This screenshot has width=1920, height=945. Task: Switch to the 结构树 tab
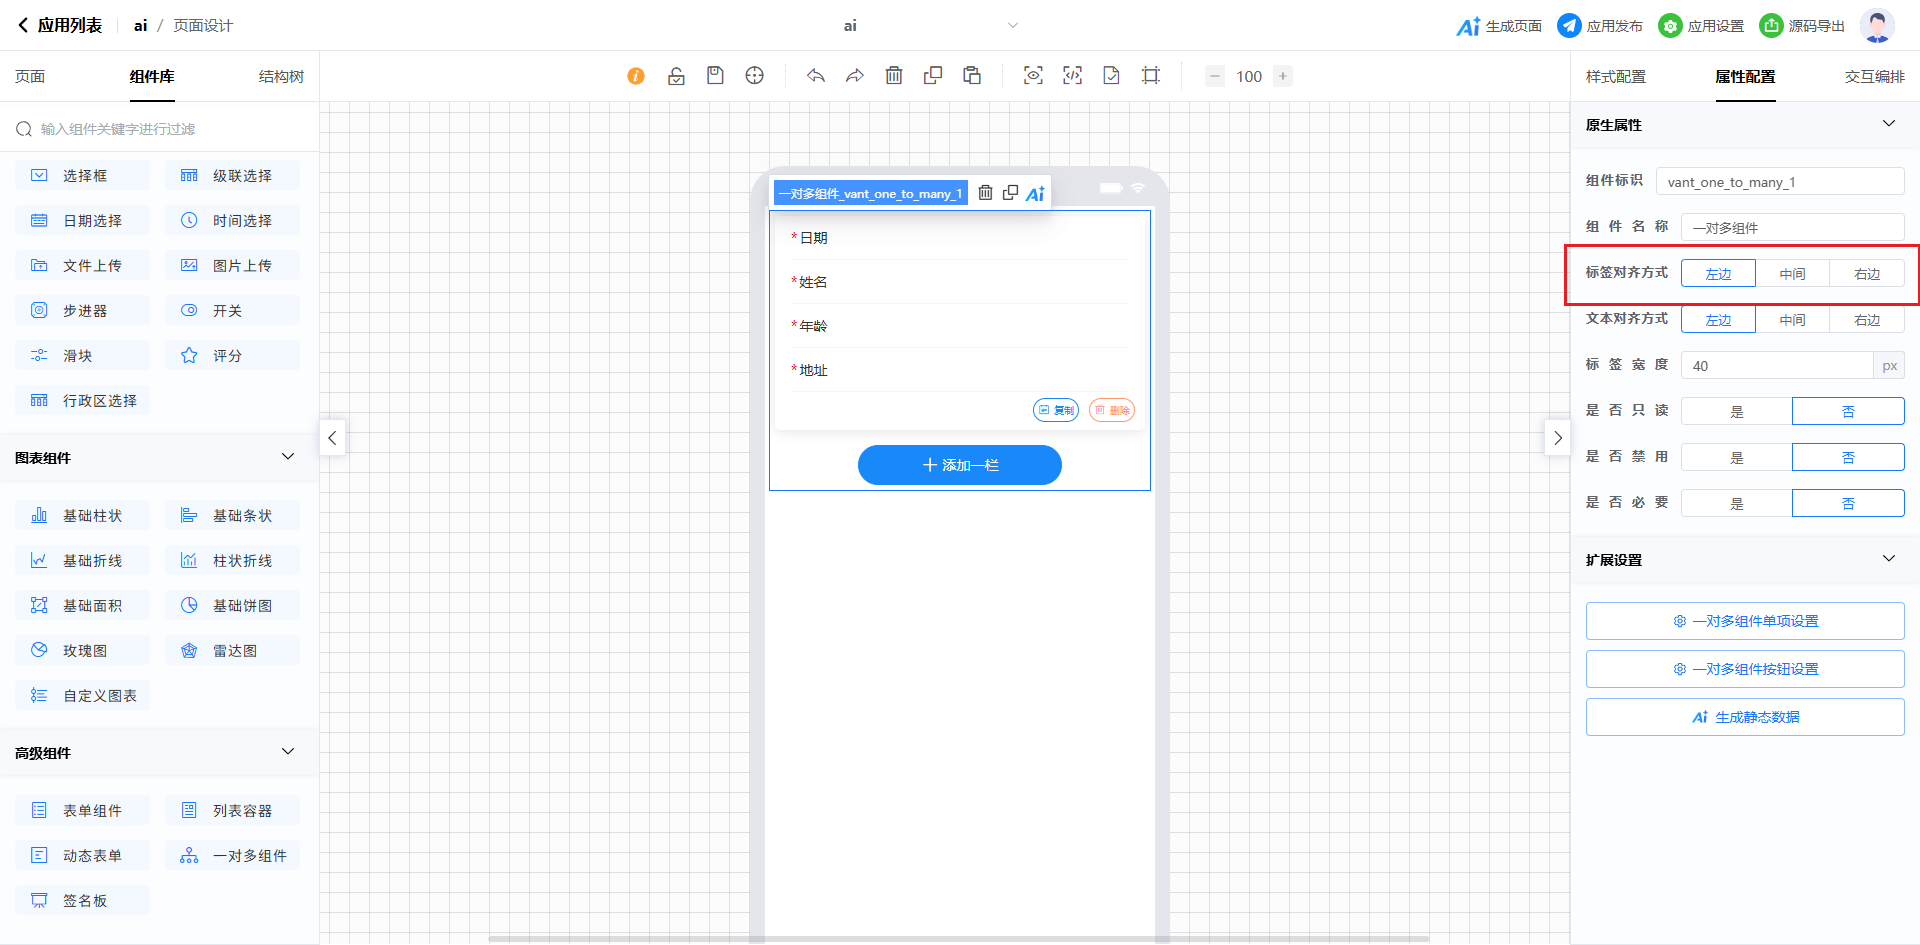pos(281,77)
